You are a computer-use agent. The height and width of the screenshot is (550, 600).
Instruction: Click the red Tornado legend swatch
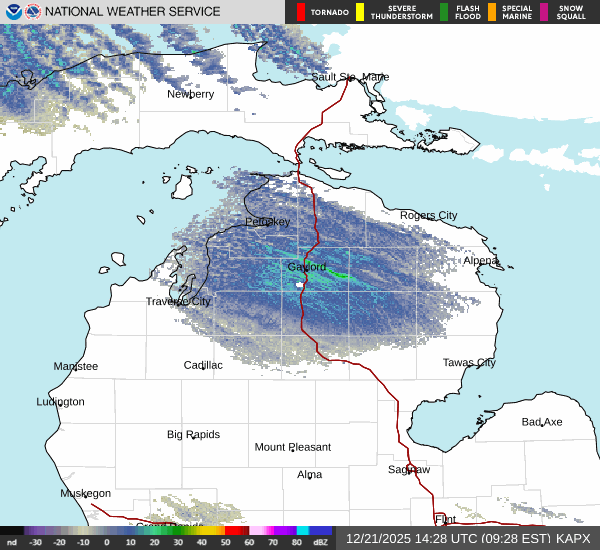(300, 12)
